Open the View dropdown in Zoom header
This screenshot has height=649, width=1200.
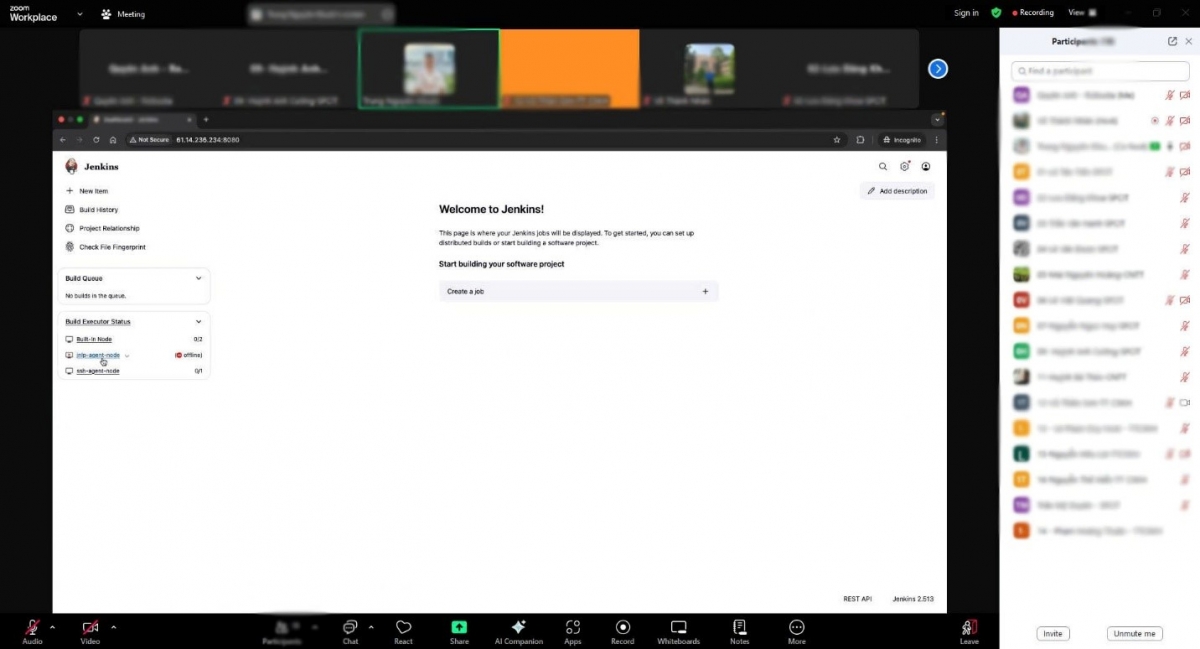[x=1082, y=13]
